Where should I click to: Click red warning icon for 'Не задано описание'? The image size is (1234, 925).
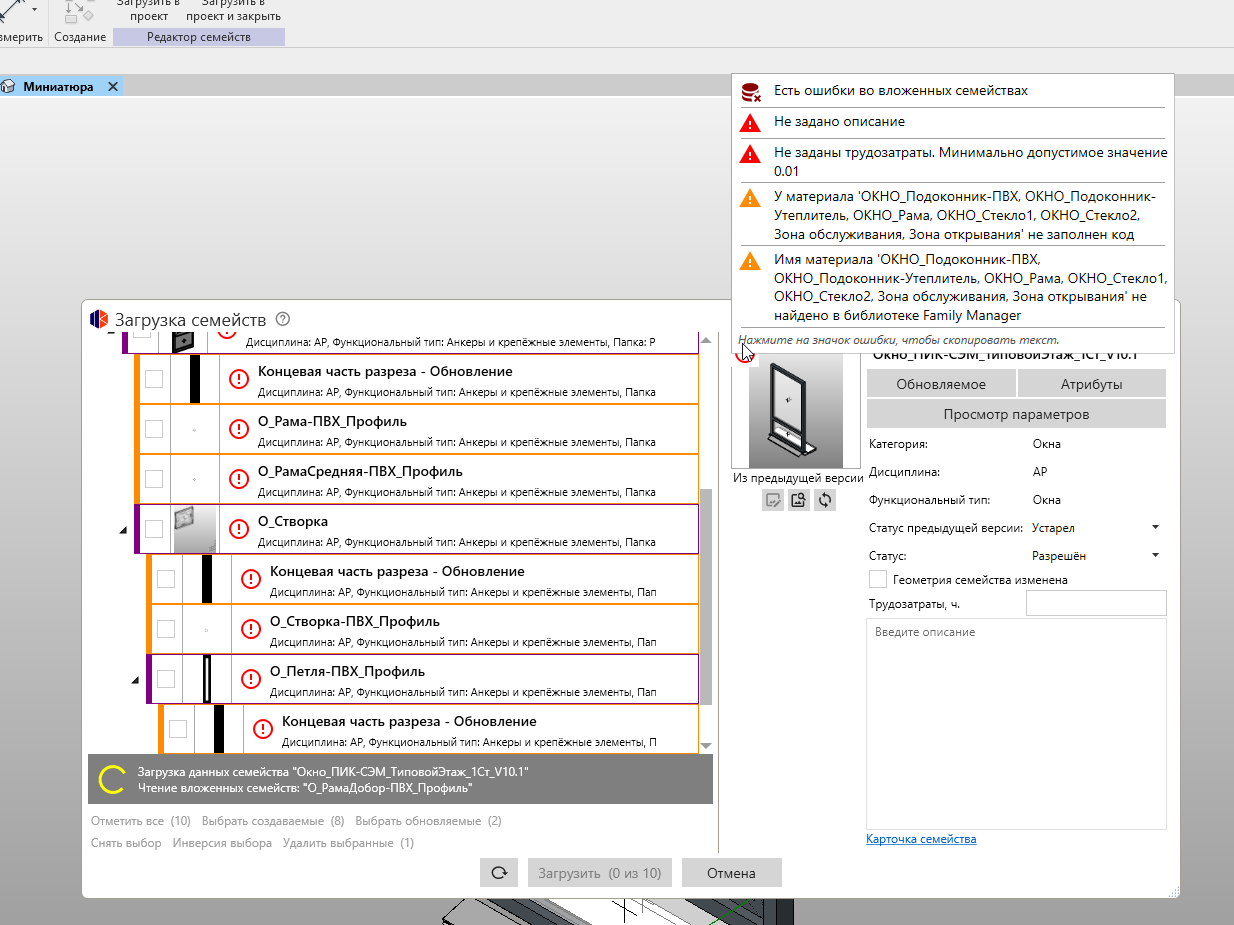750,123
